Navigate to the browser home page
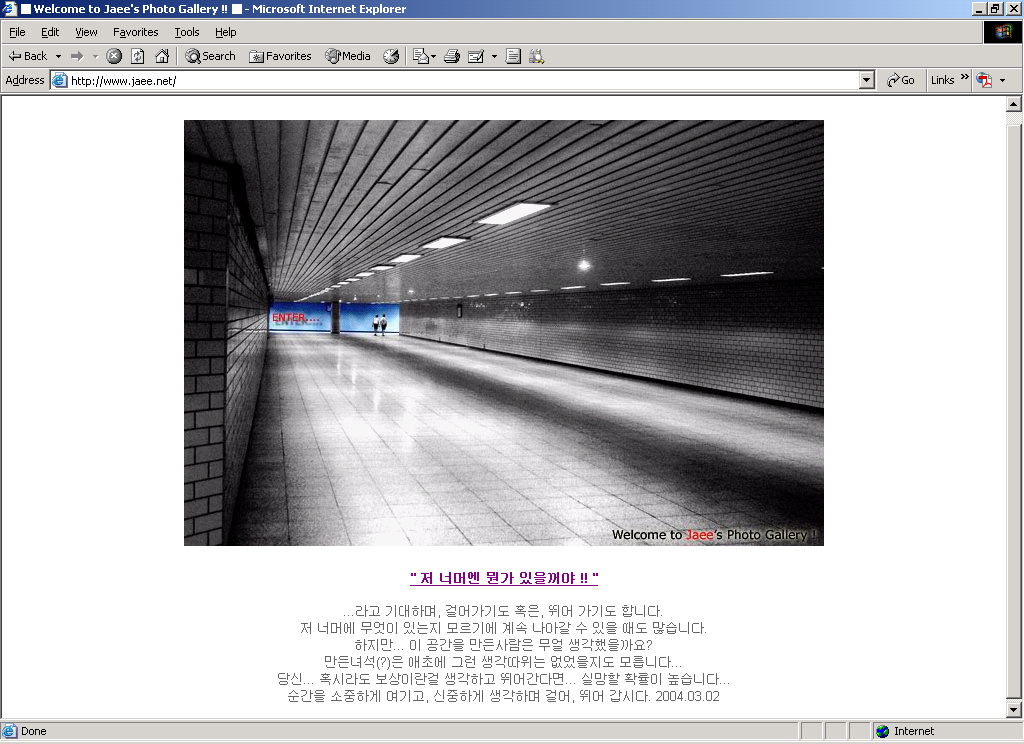The height and width of the screenshot is (744, 1024). 161,56
